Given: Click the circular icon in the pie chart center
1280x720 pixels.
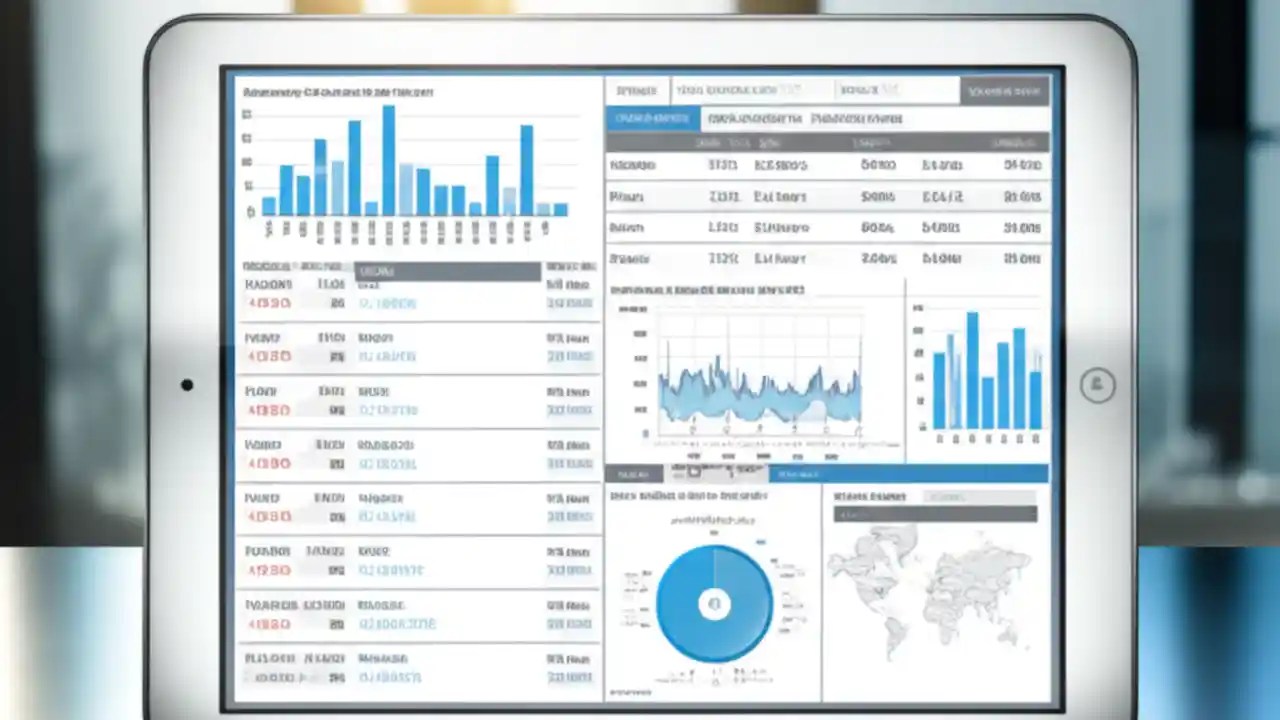Looking at the screenshot, I should pyautogui.click(x=715, y=604).
